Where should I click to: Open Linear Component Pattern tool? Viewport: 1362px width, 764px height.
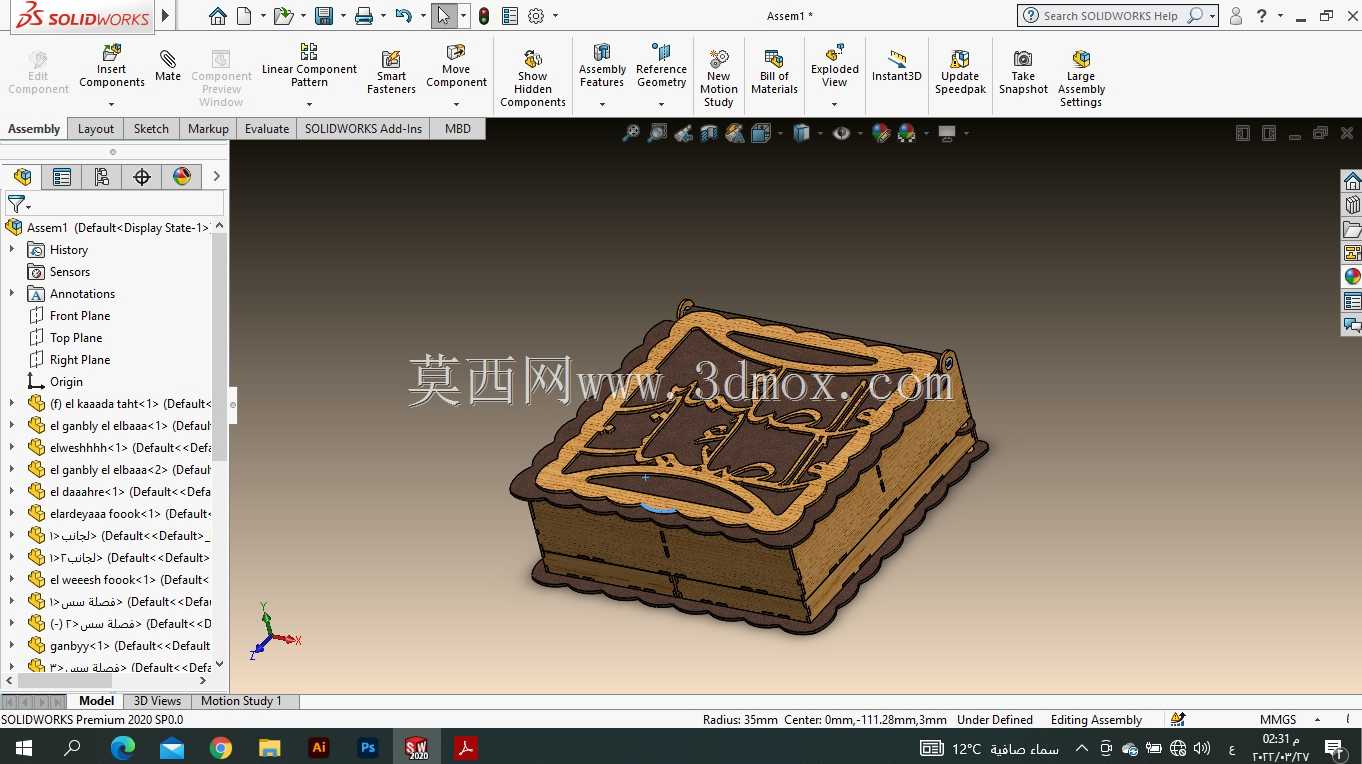pos(309,65)
